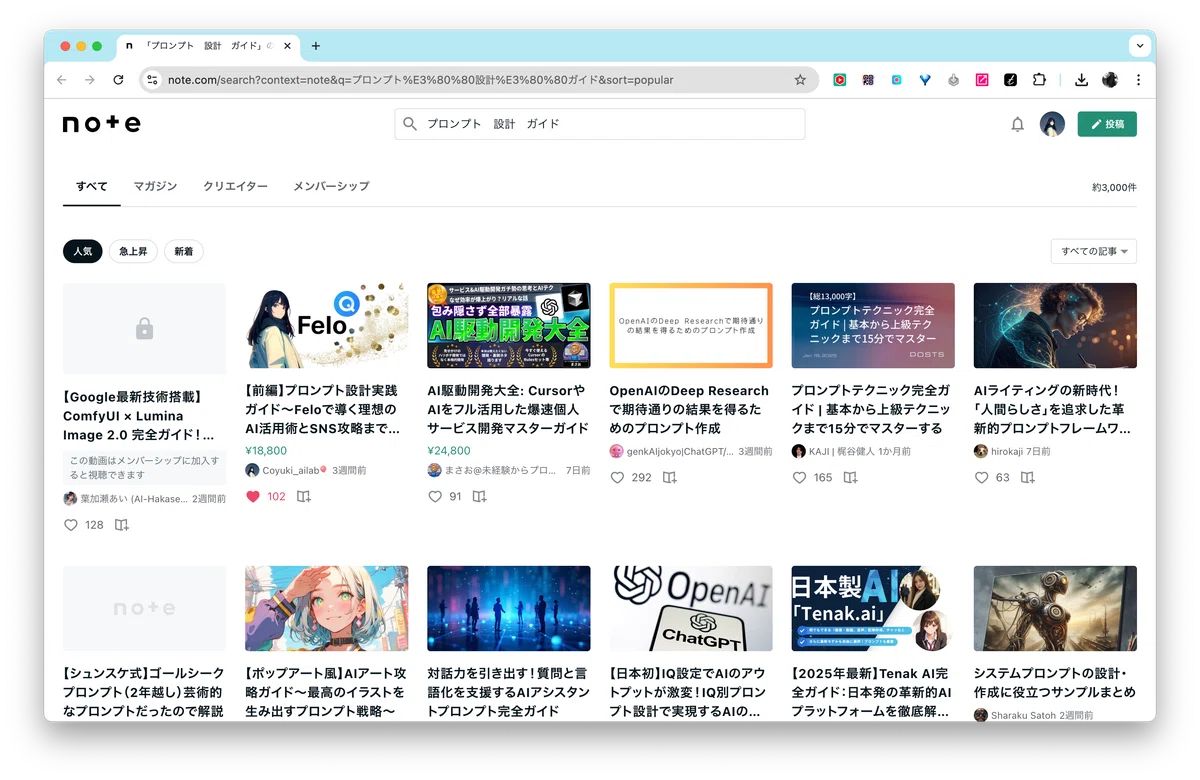Bookmark this page with the star icon

pyautogui.click(x=800, y=80)
